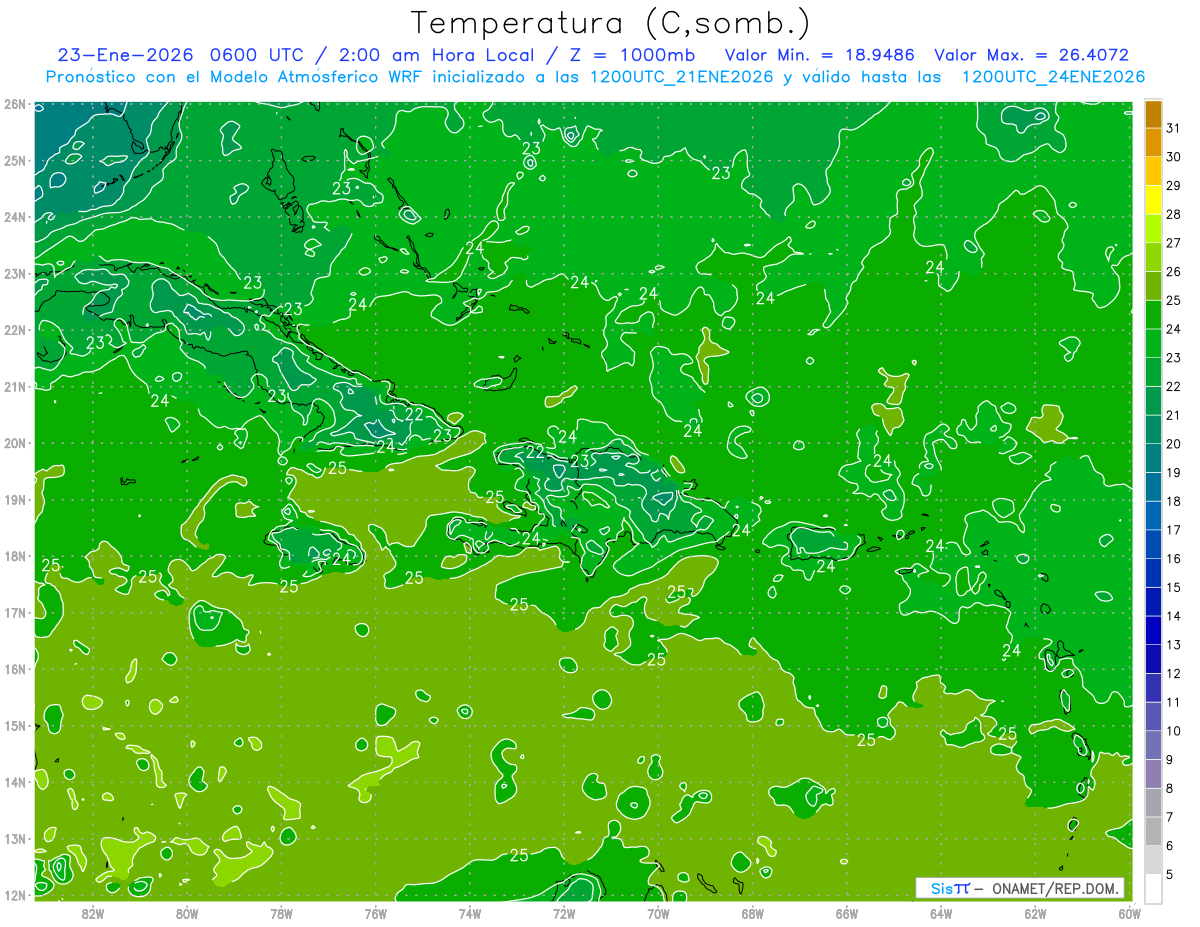Click the valid-until time "1200UTC_24ENE2026"
The width and height of the screenshot is (1200, 927).
(x=1052, y=77)
